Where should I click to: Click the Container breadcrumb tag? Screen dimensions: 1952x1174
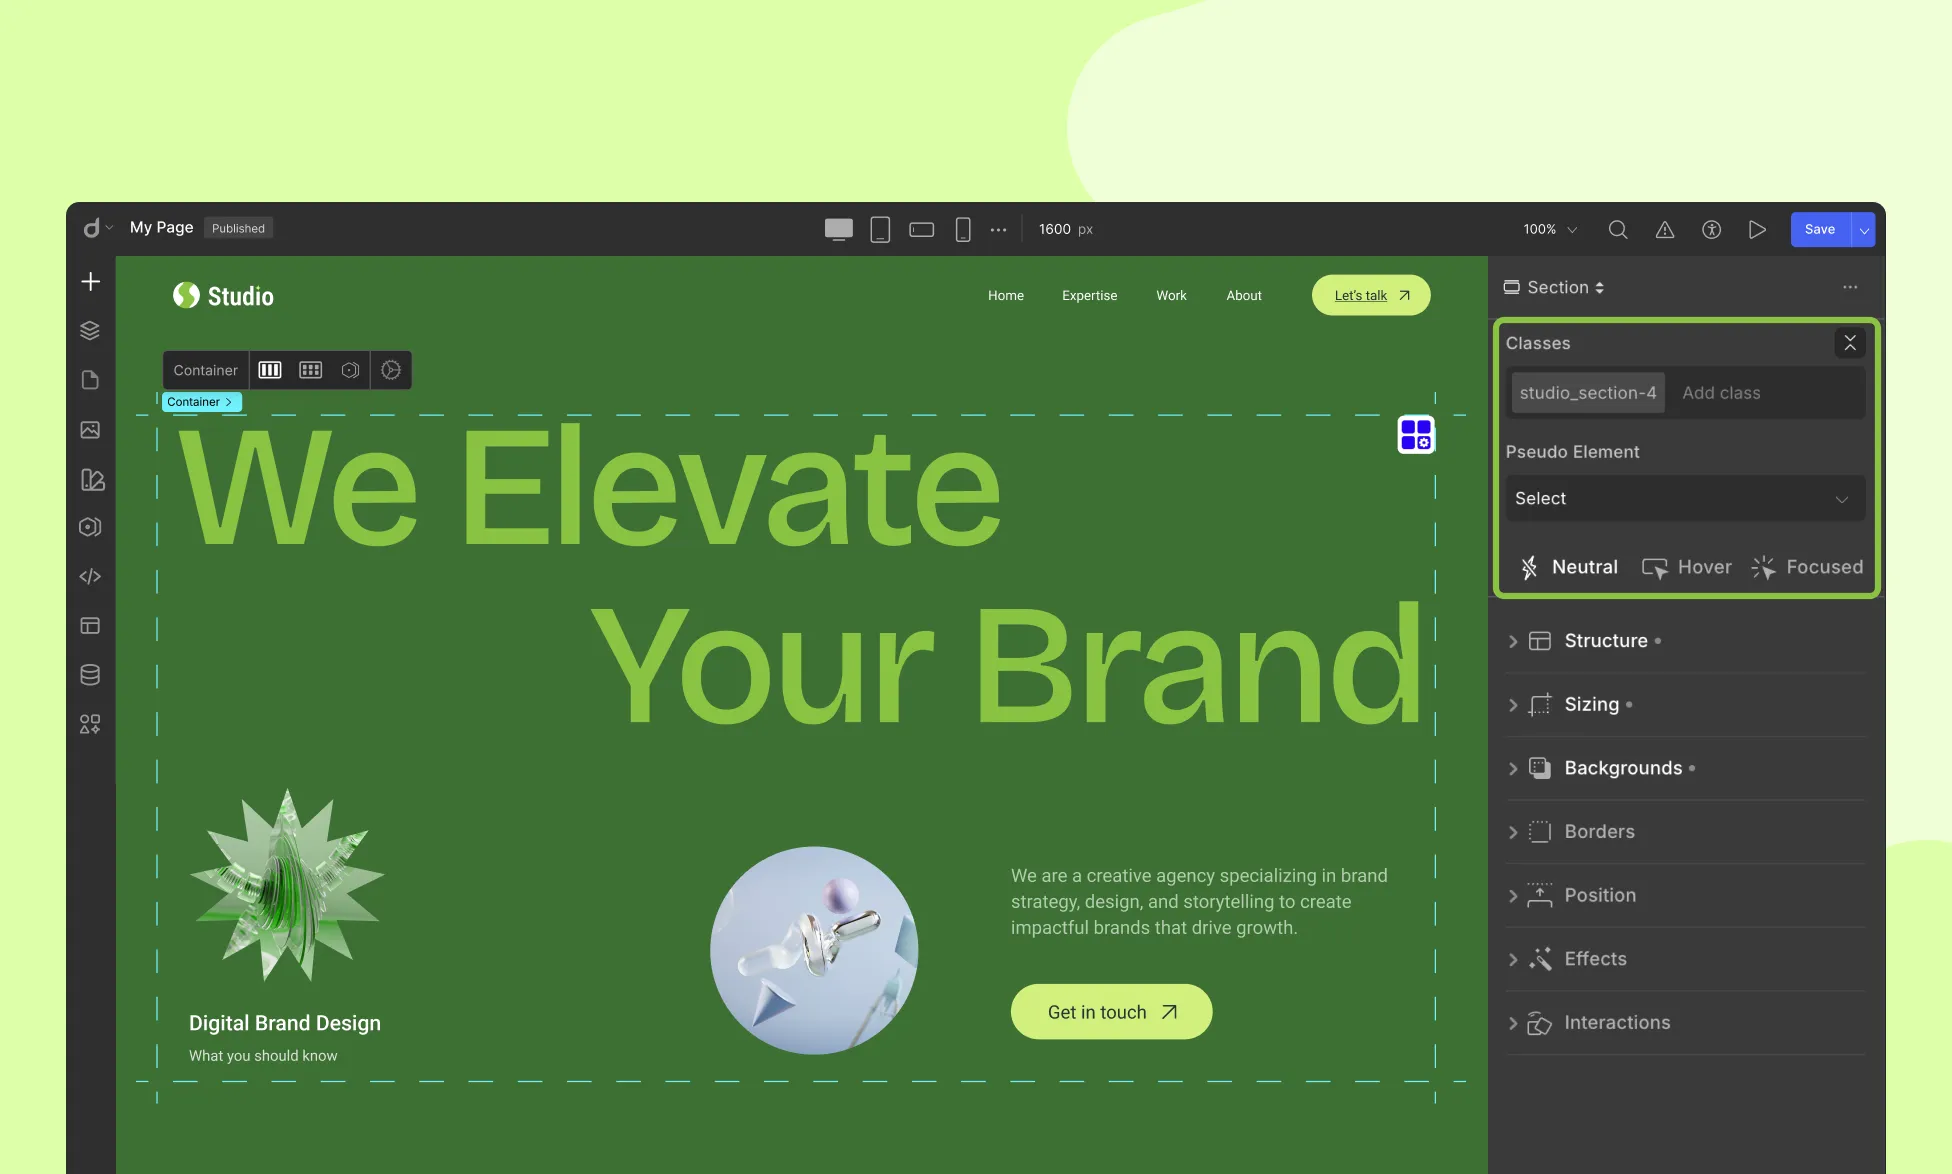(x=201, y=402)
